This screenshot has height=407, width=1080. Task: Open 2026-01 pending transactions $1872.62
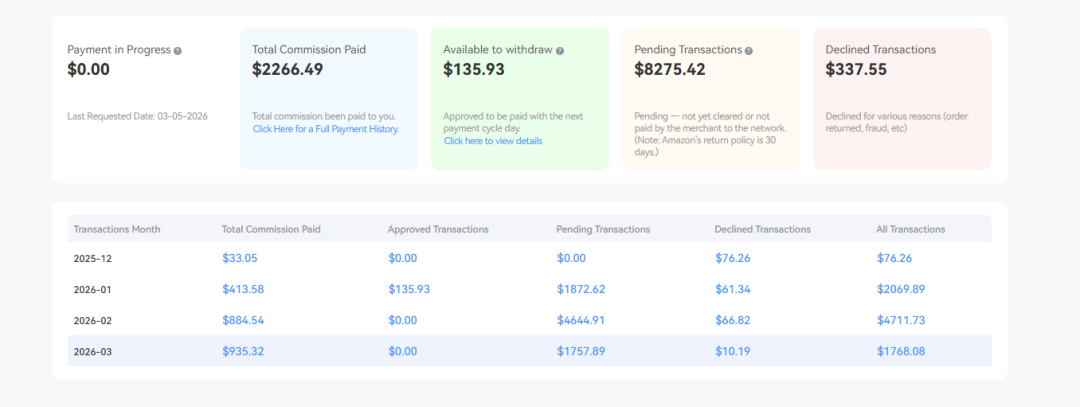(x=581, y=289)
